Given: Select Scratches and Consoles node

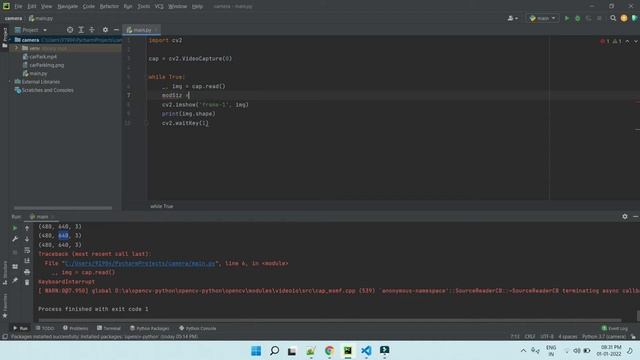Looking at the screenshot, I should pos(44,90).
